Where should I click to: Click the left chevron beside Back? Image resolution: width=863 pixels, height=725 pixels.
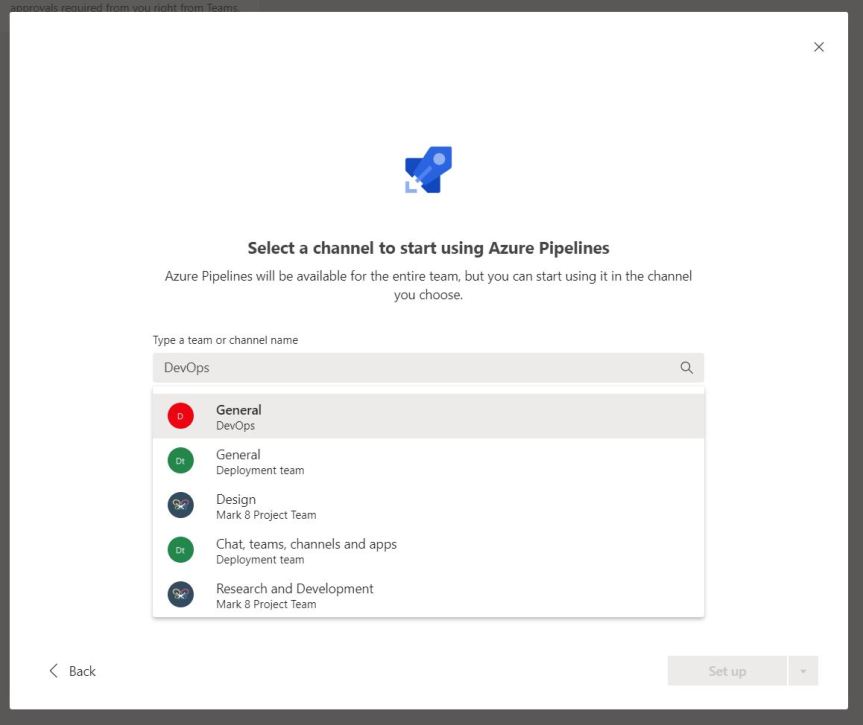coord(54,671)
